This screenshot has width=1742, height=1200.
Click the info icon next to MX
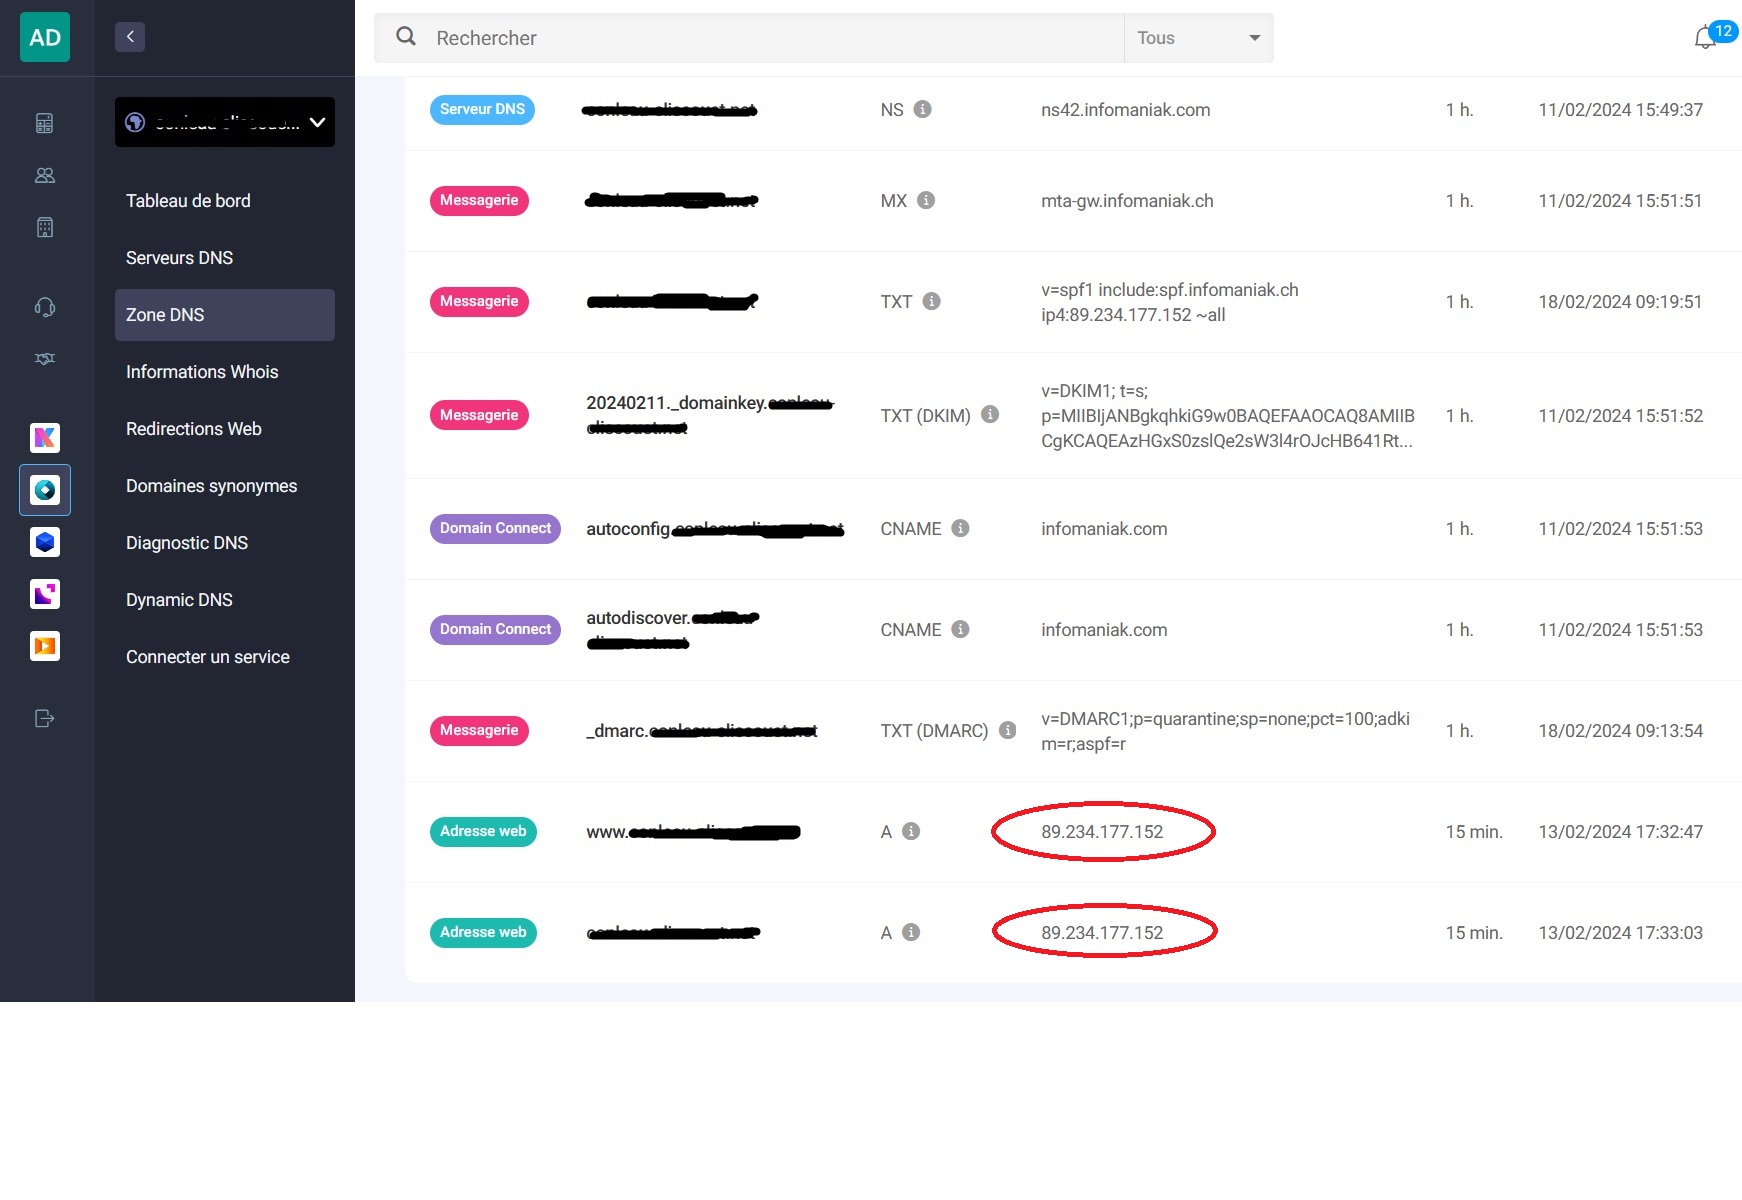pyautogui.click(x=926, y=200)
